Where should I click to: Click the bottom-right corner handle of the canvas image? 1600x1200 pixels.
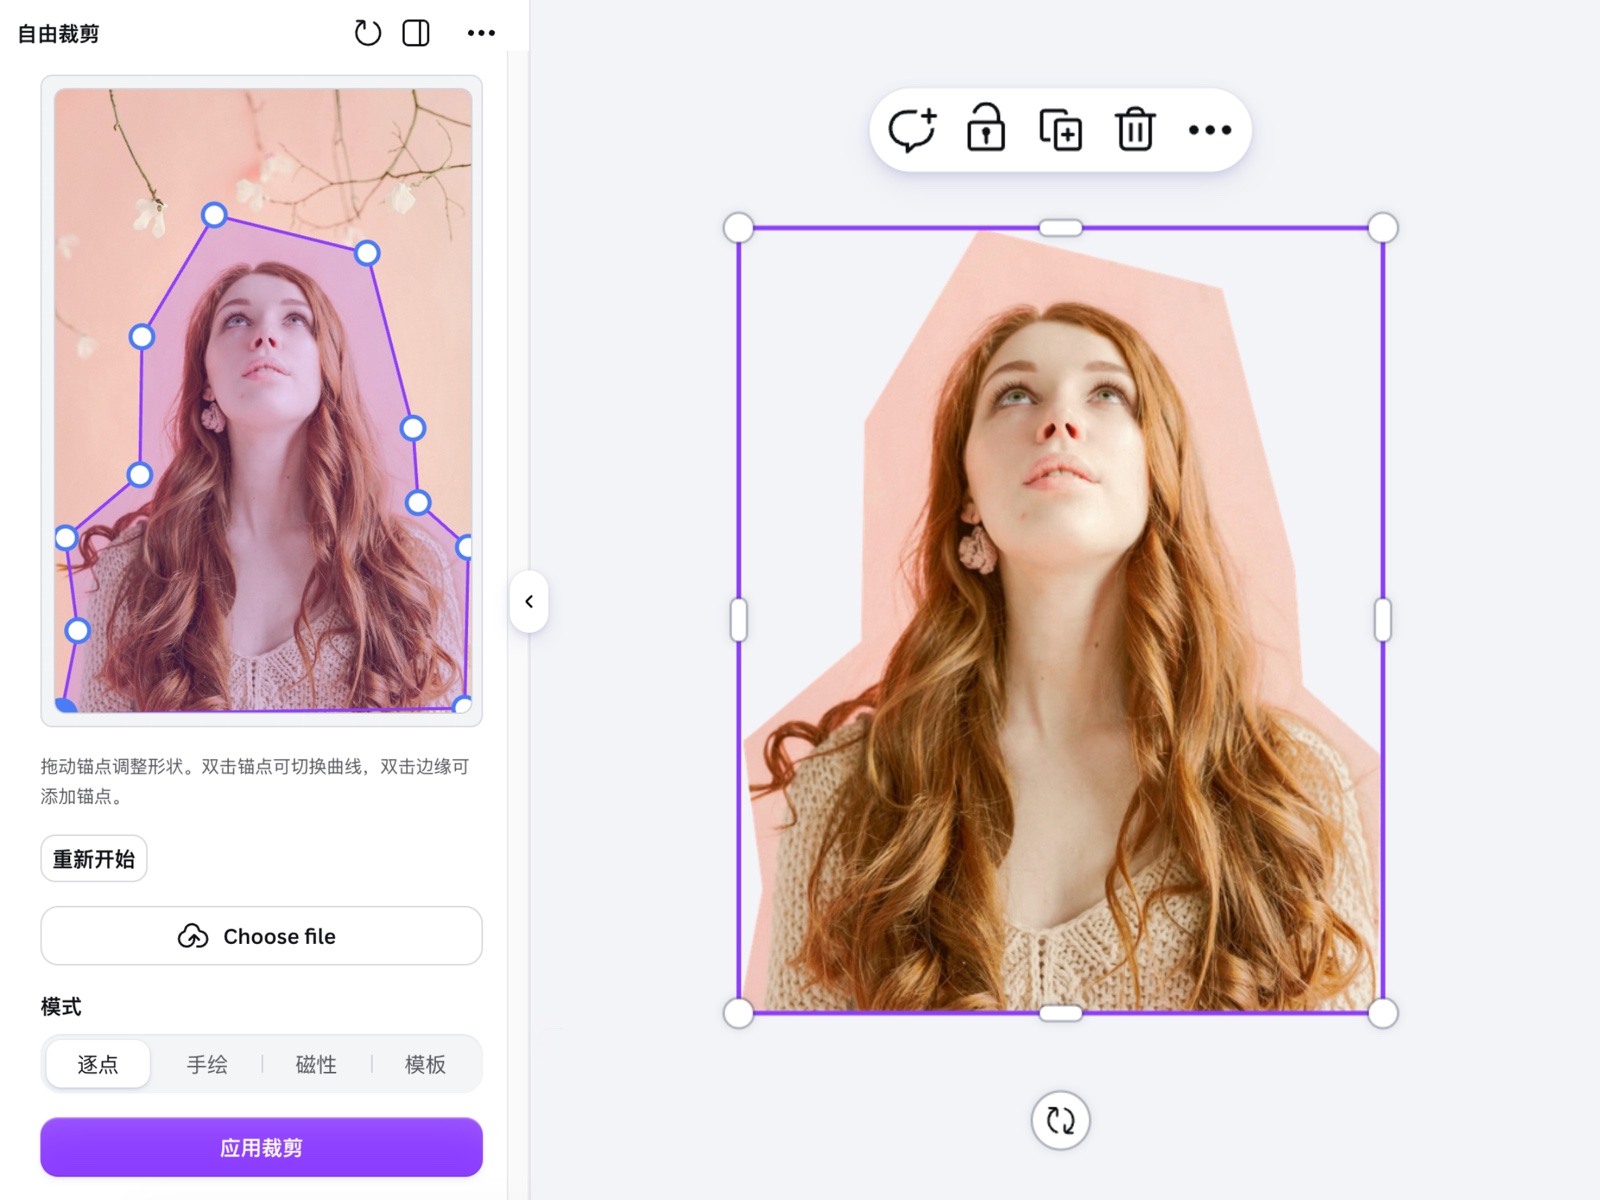(1383, 1013)
